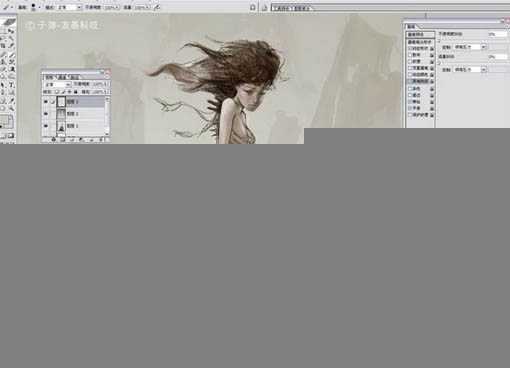The width and height of the screenshot is (510, 368).
Task: Add a layer mask from Layers panel footer
Action: [x=62, y=140]
